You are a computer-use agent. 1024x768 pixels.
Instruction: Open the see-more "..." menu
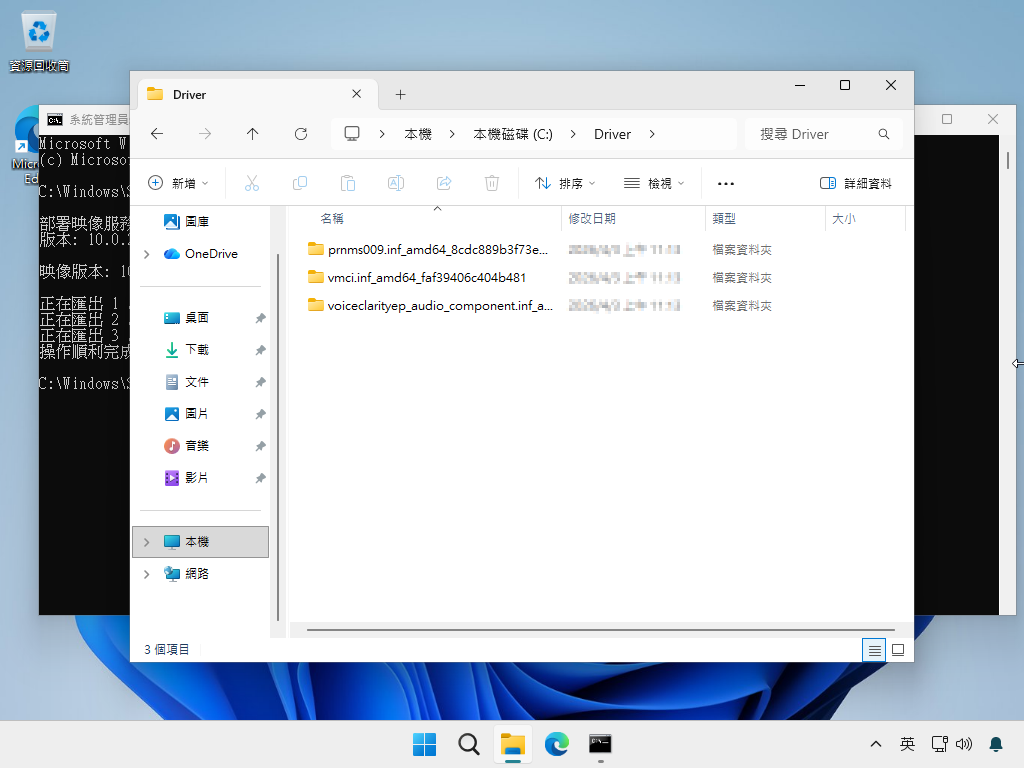[x=726, y=183]
